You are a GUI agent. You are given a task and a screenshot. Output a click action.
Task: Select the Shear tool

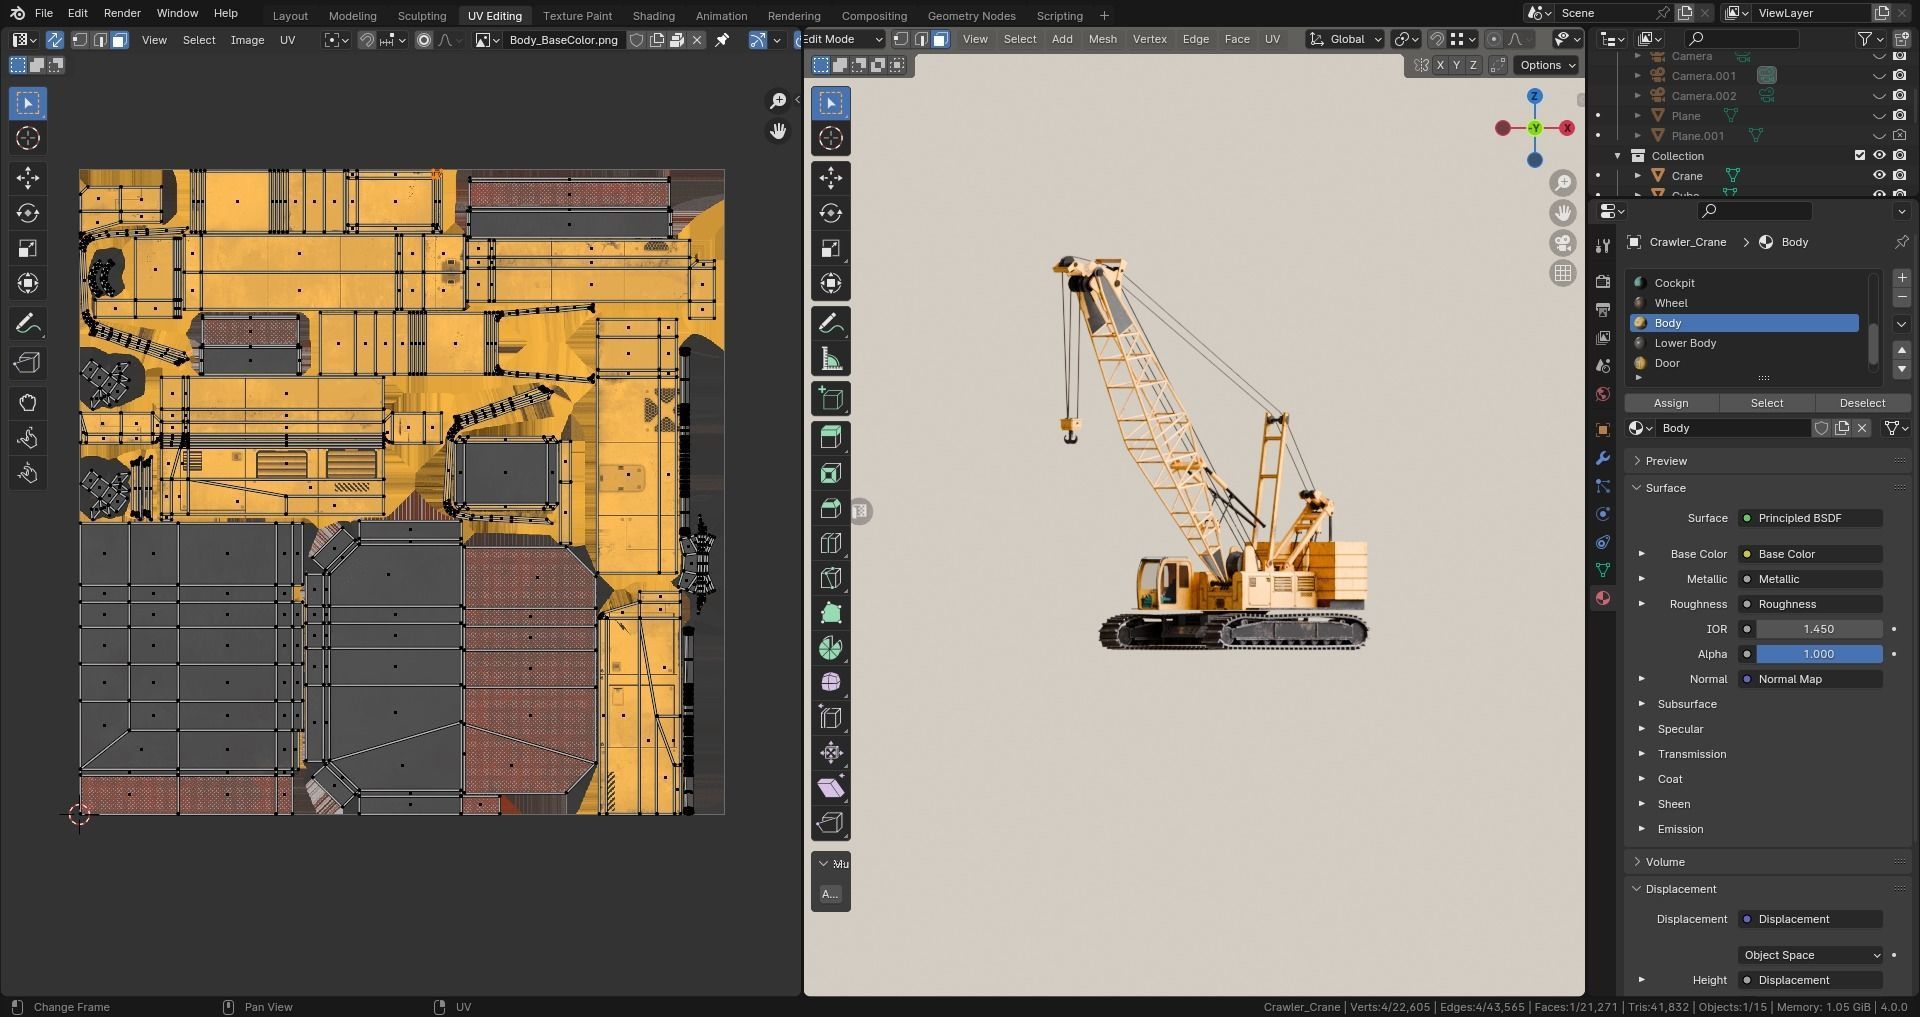(x=831, y=788)
